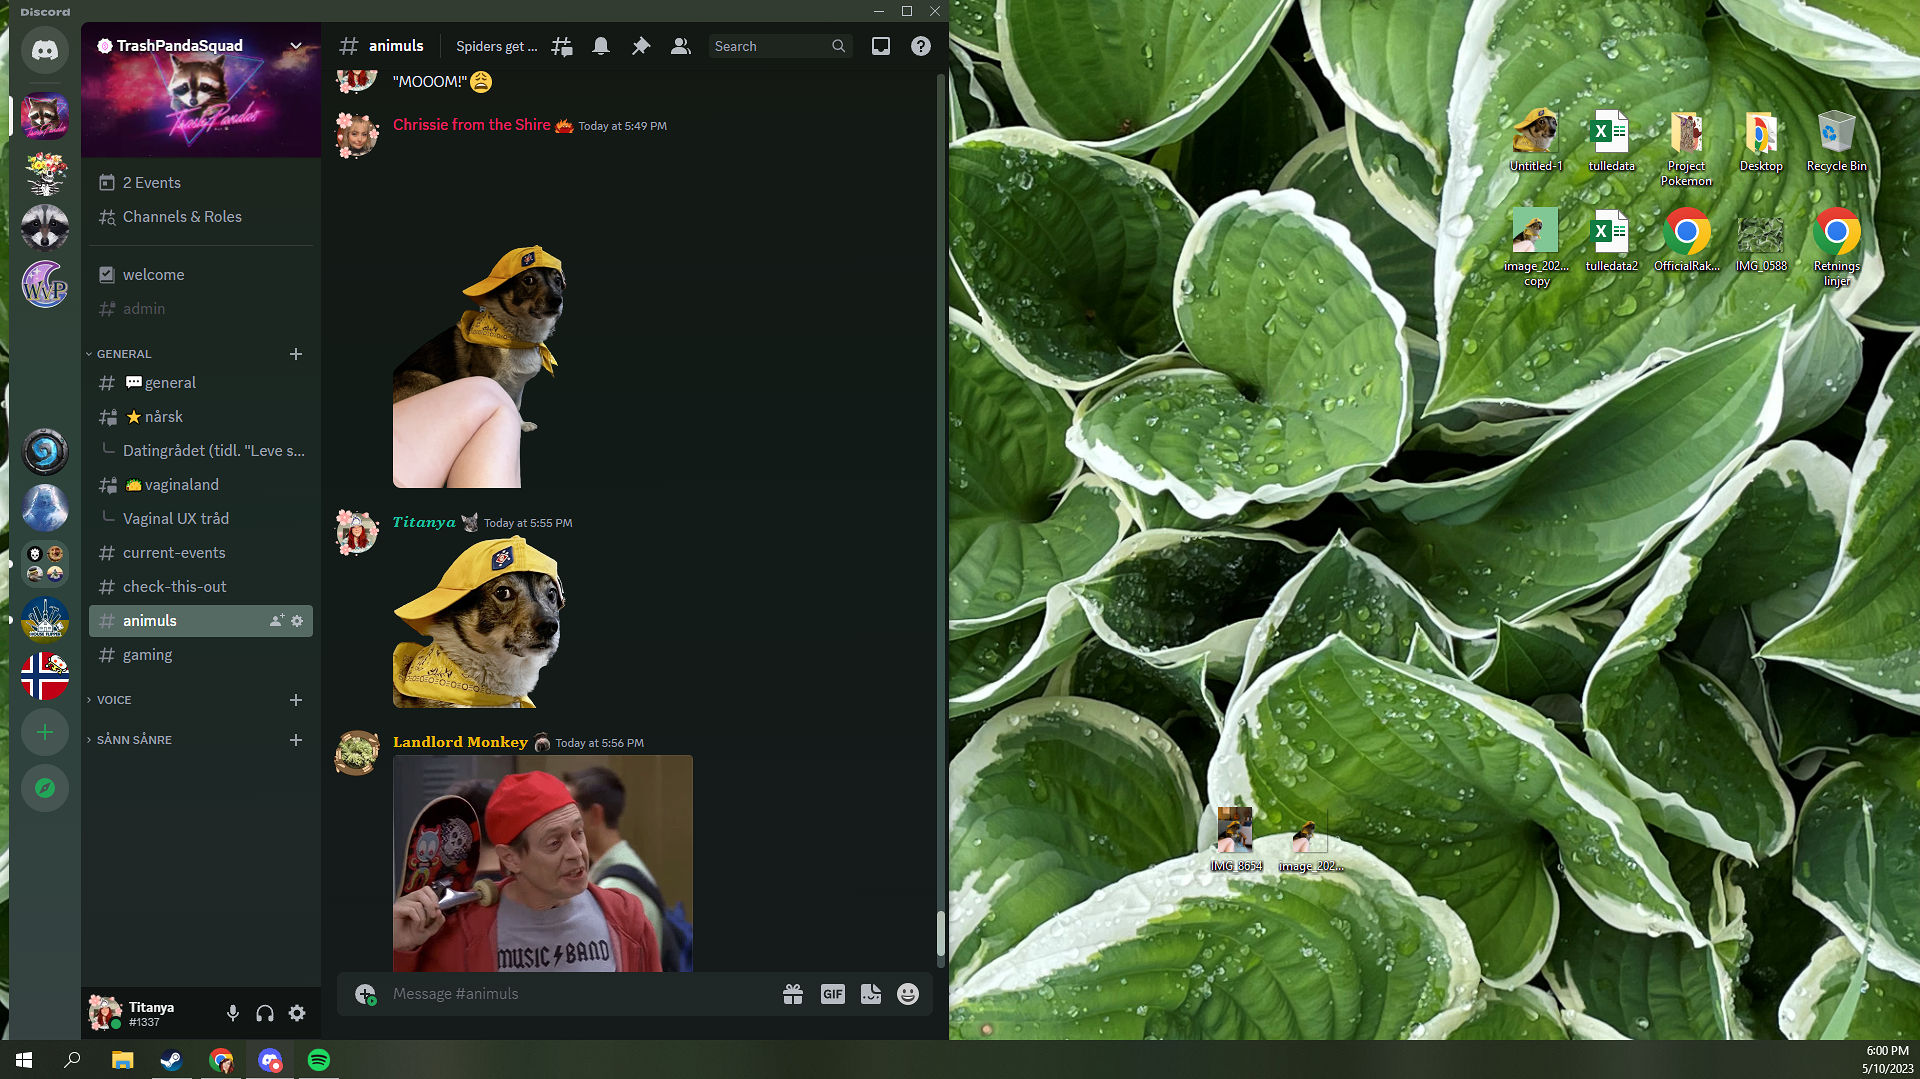The height and width of the screenshot is (1079, 1920).
Task: Open user settings gear next to Titanya
Action: pos(297,1013)
